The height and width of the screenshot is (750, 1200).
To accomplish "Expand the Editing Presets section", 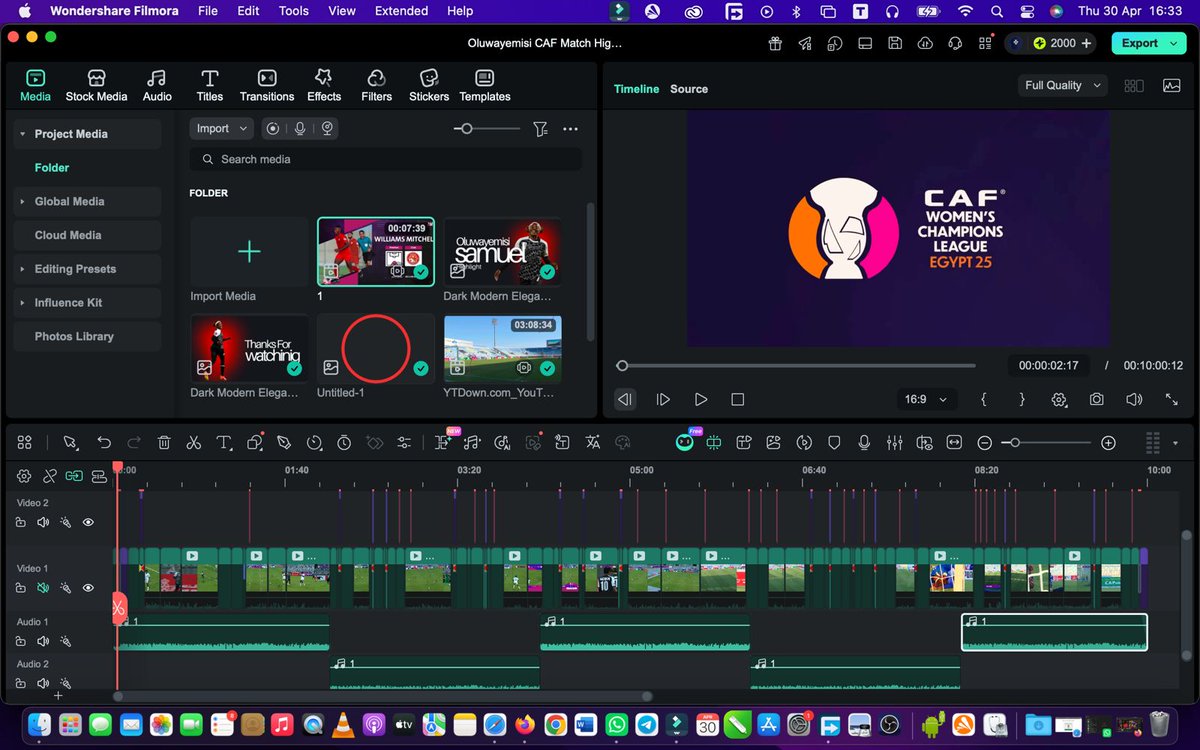I will [x=23, y=269].
